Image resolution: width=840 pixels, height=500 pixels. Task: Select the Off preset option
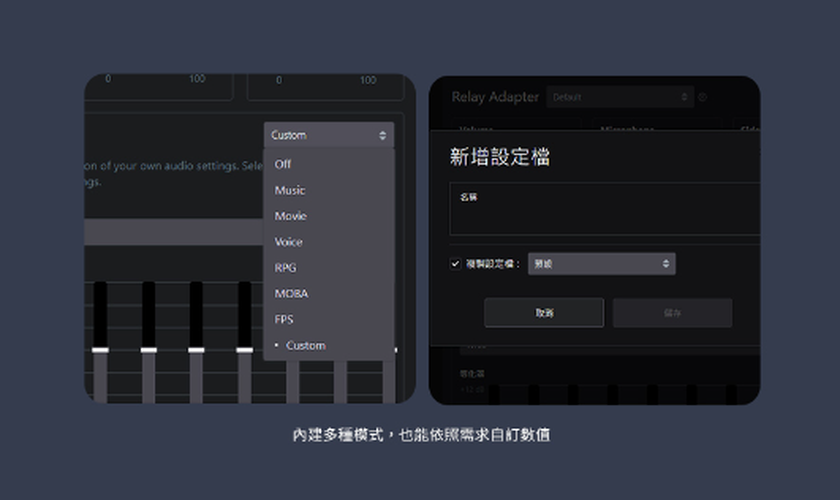coord(284,164)
